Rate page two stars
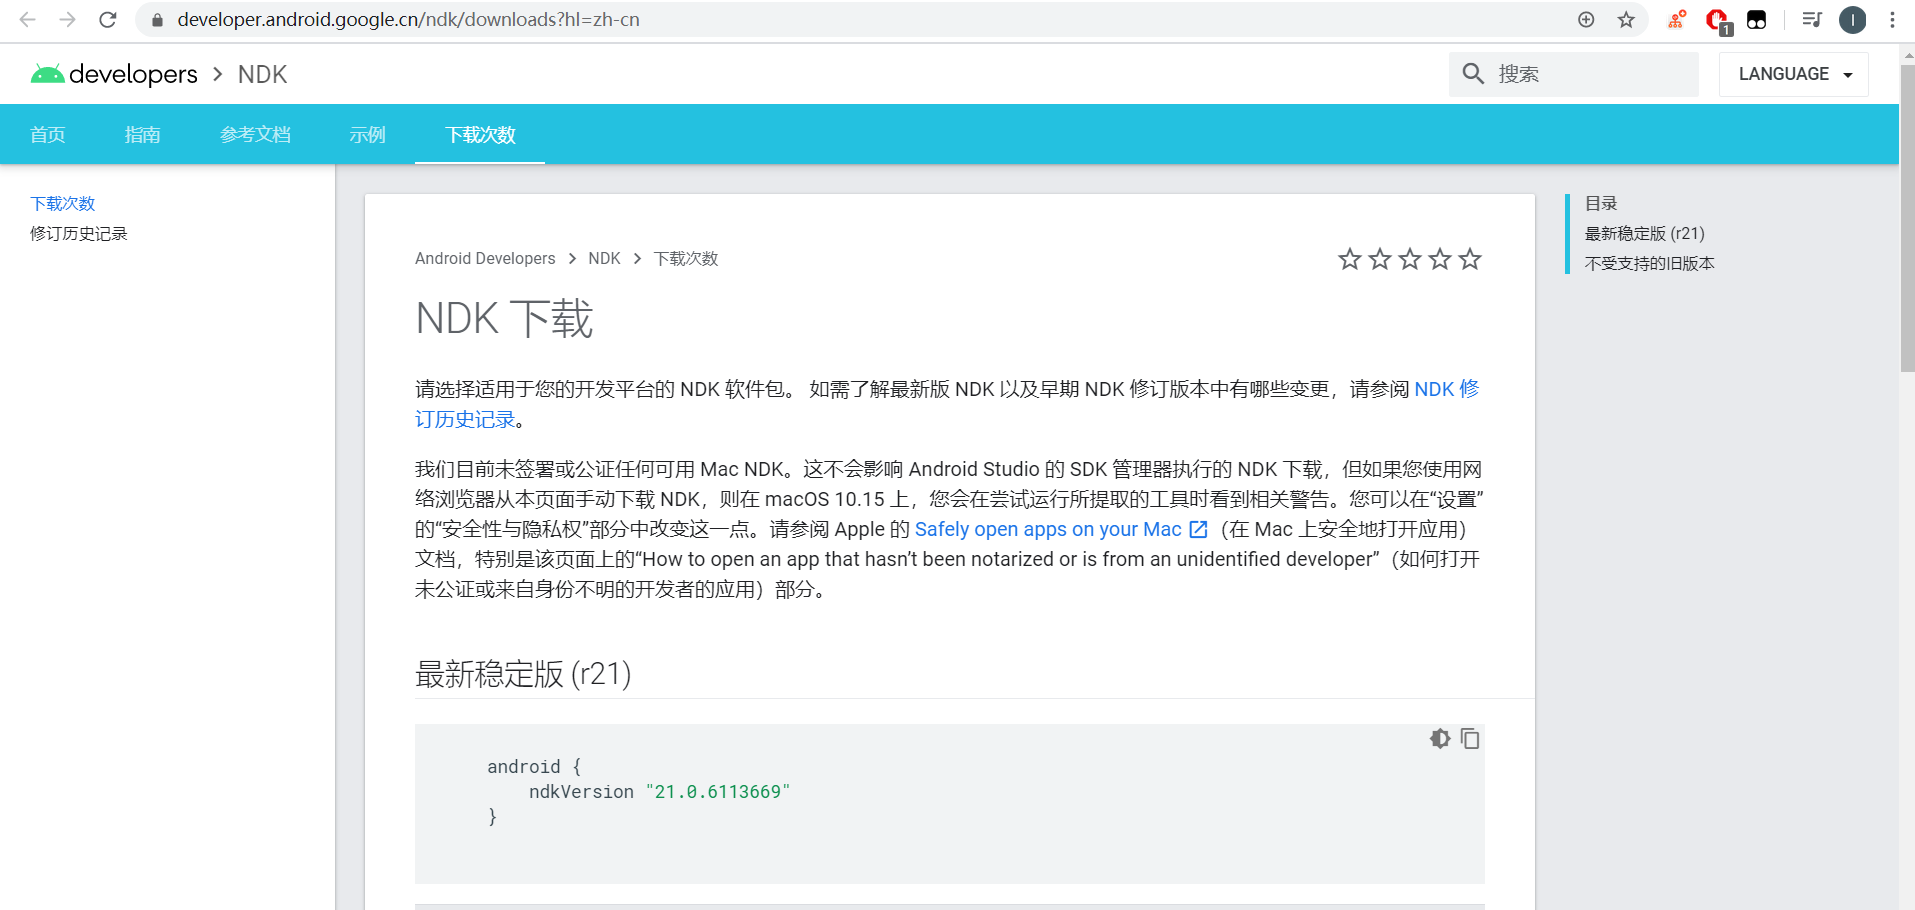 1380,259
